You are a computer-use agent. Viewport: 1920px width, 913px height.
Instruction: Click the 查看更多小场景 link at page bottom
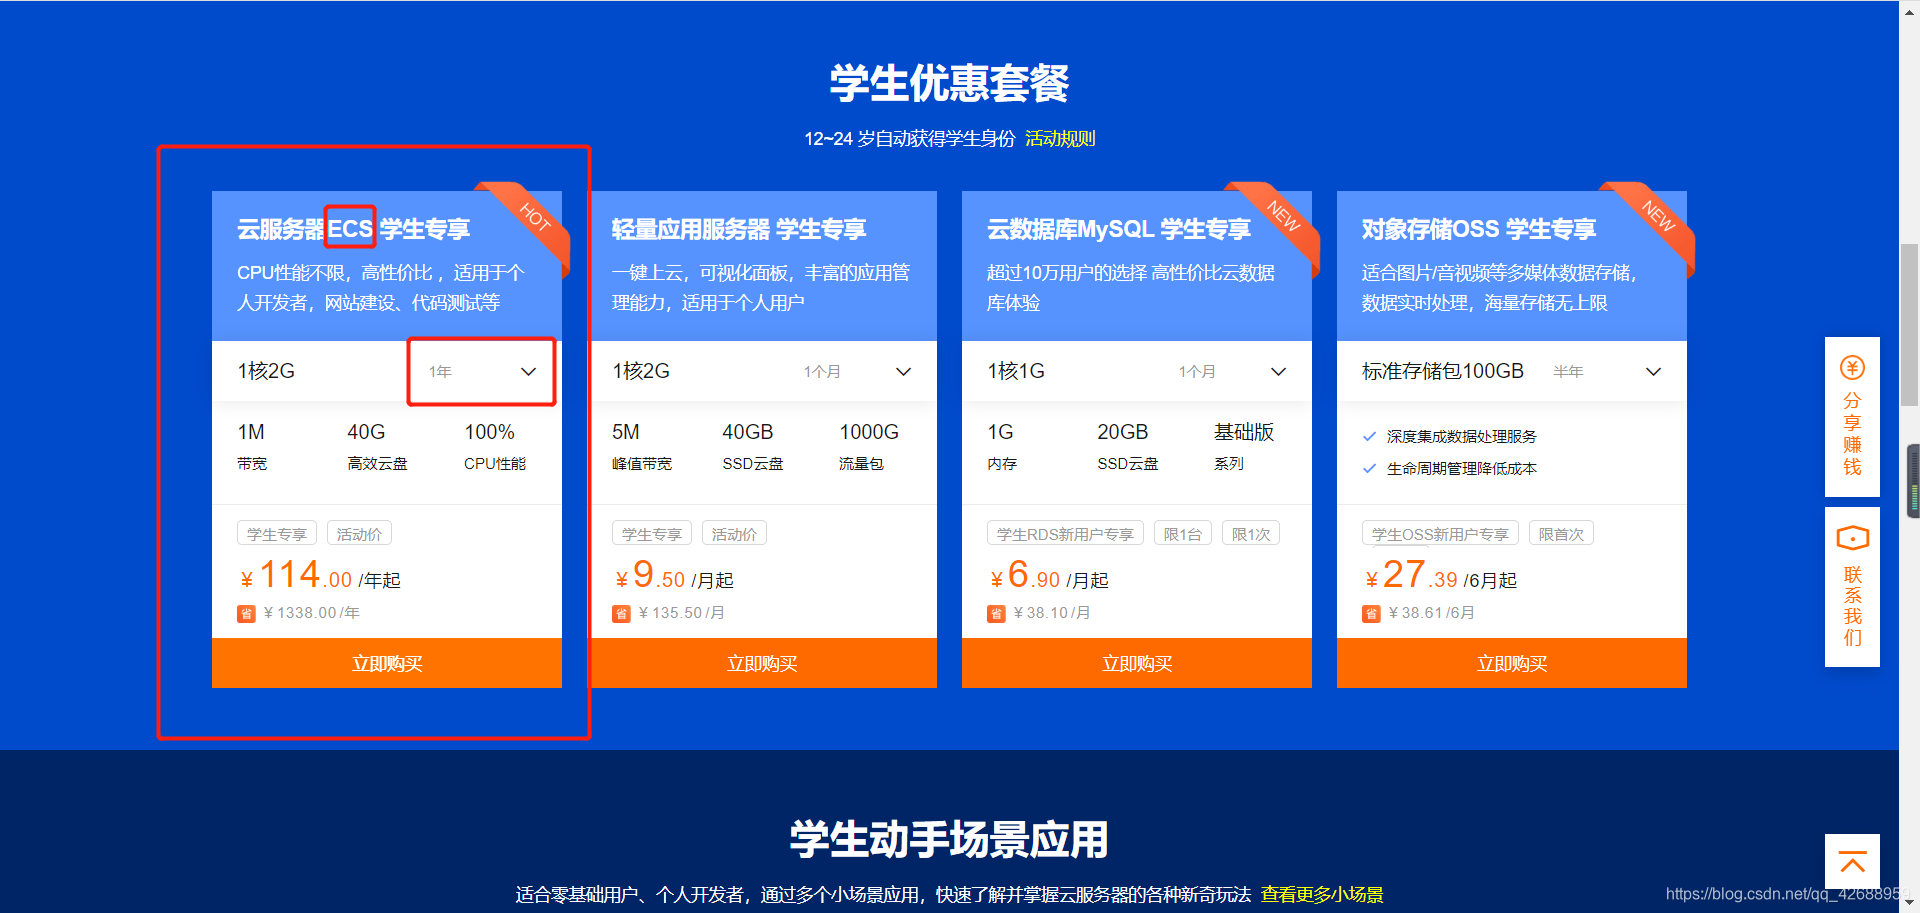click(1322, 894)
